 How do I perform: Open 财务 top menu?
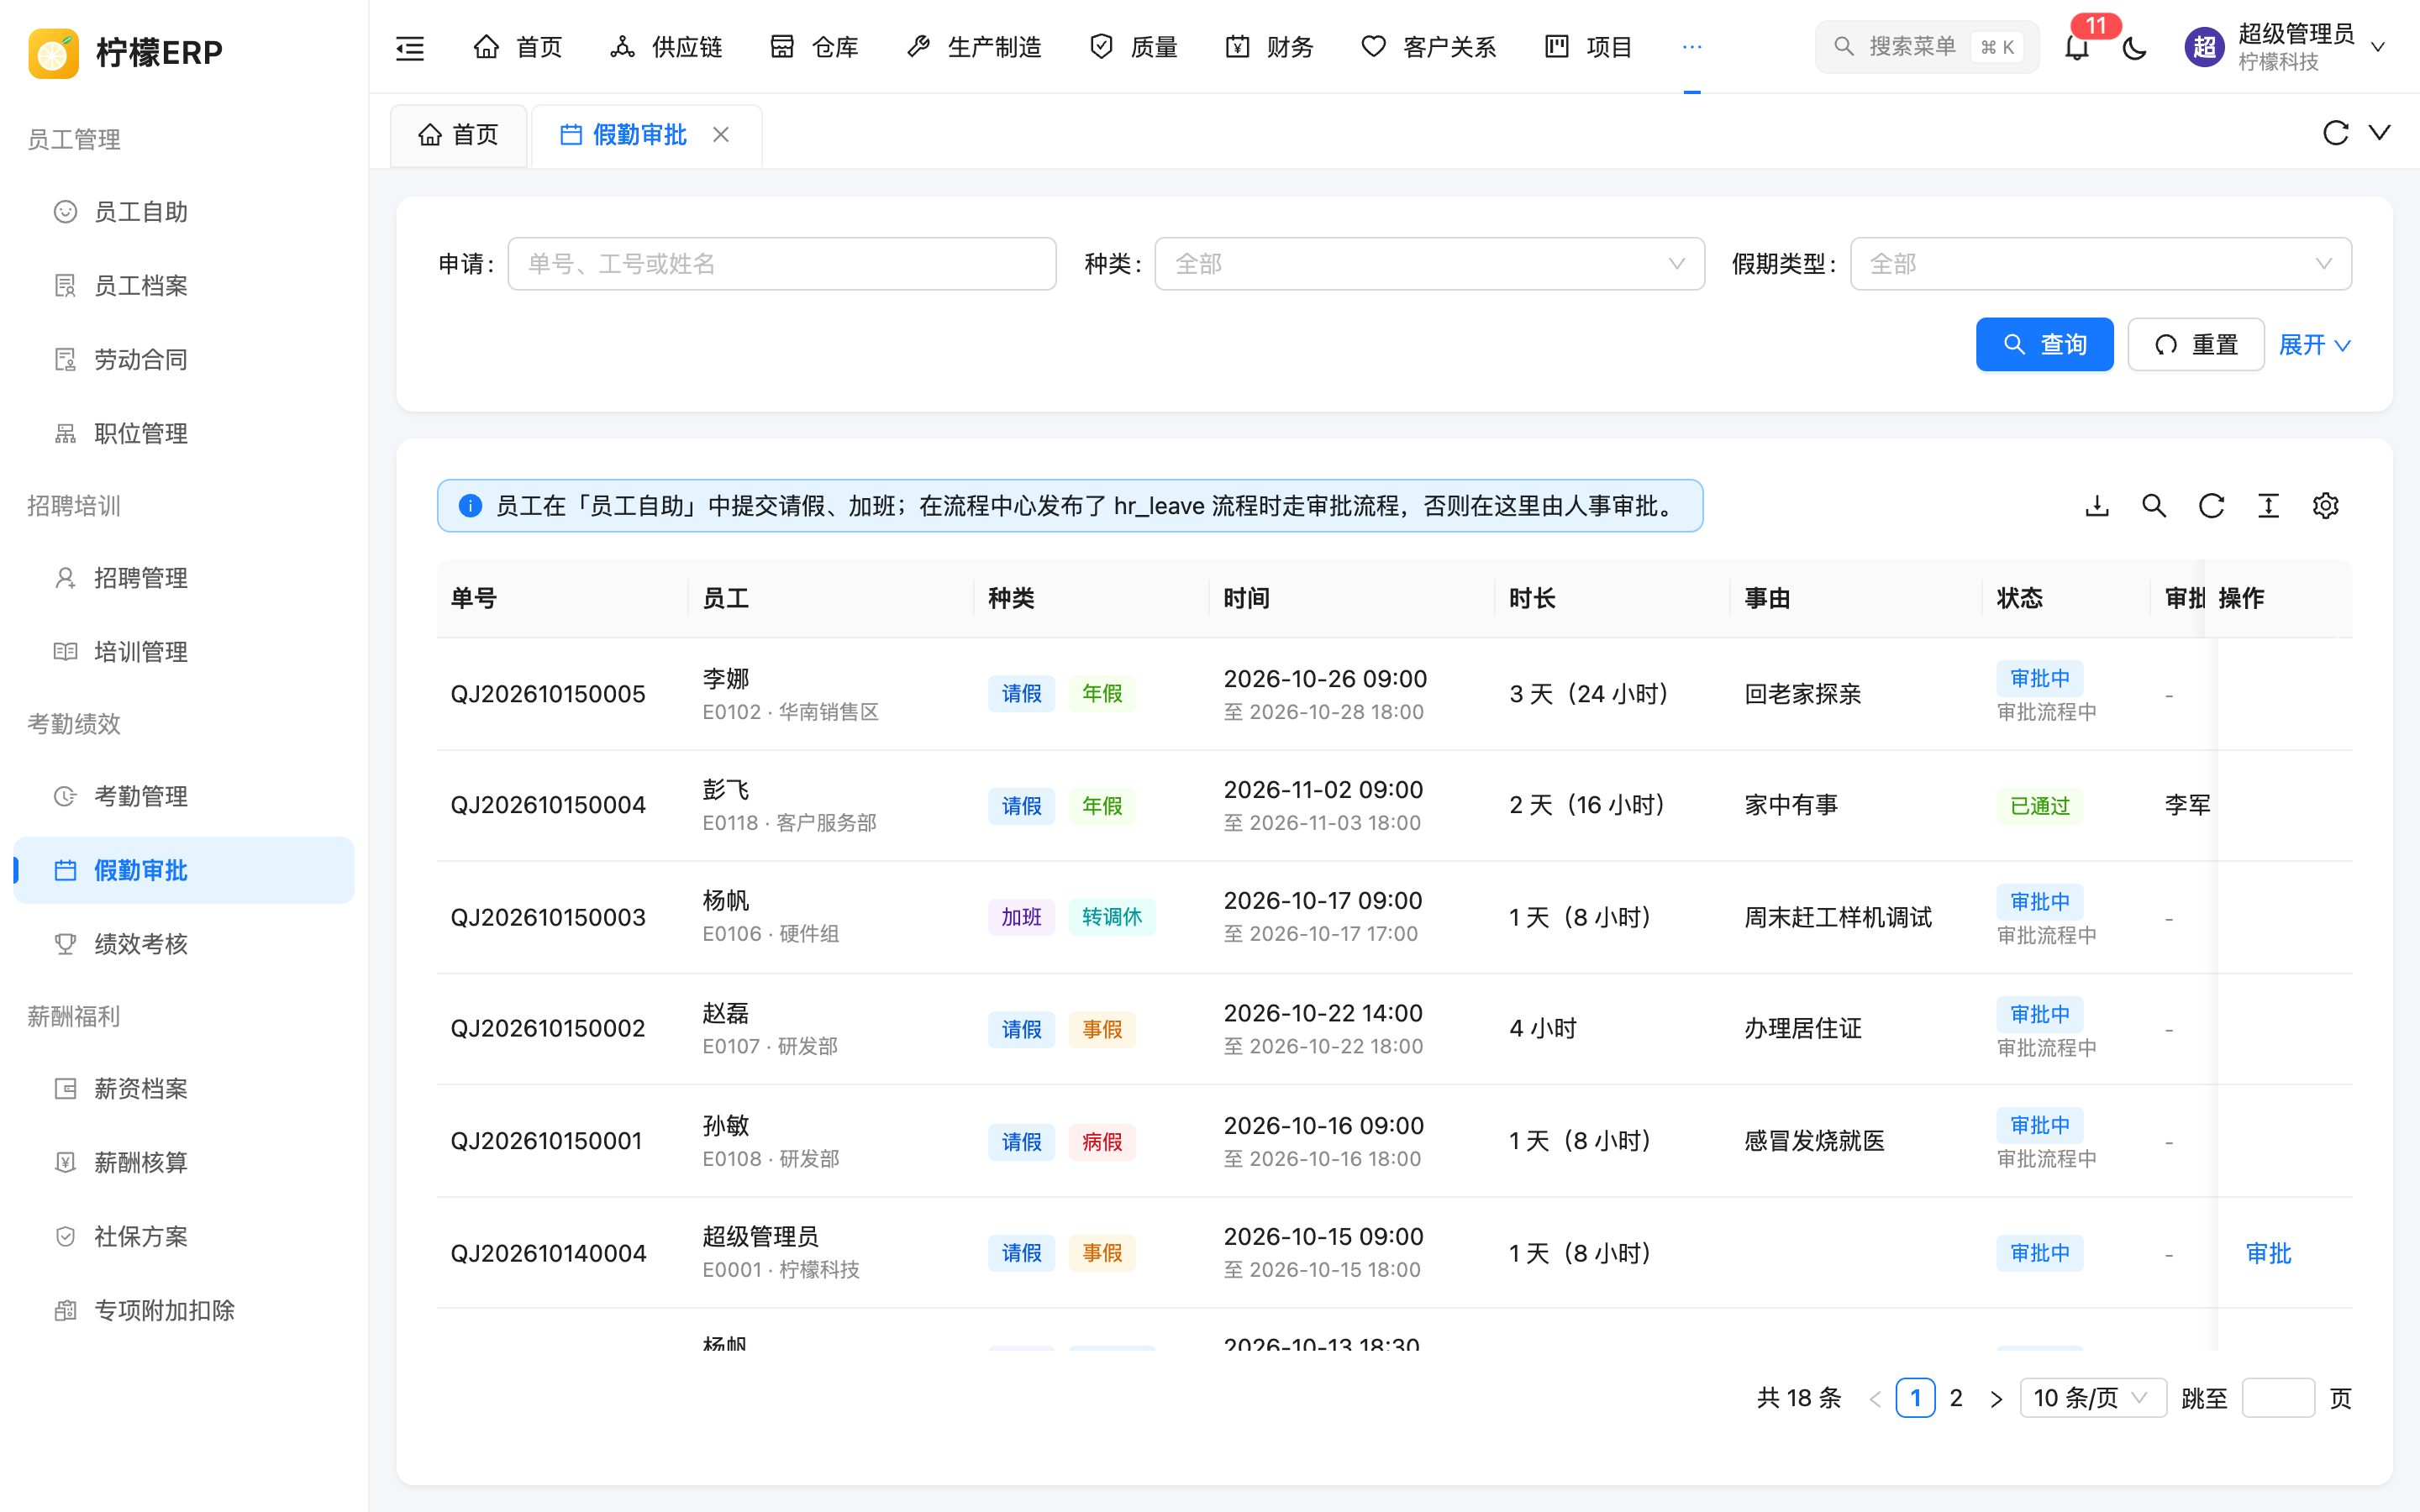[1269, 47]
